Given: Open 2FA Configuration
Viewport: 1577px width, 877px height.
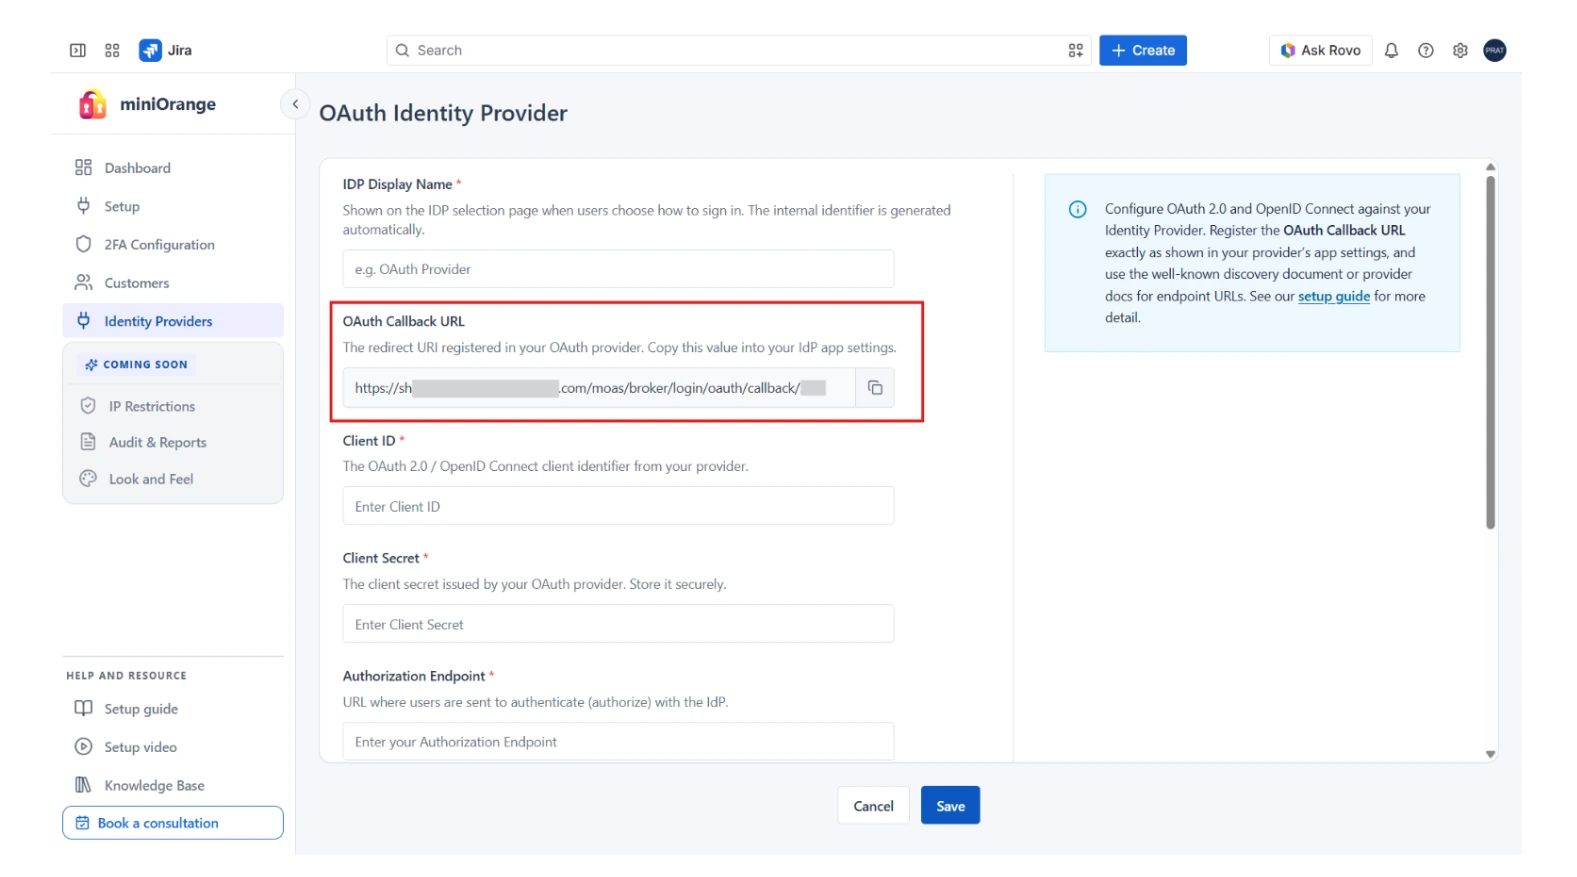Looking at the screenshot, I should pyautogui.click(x=173, y=244).
